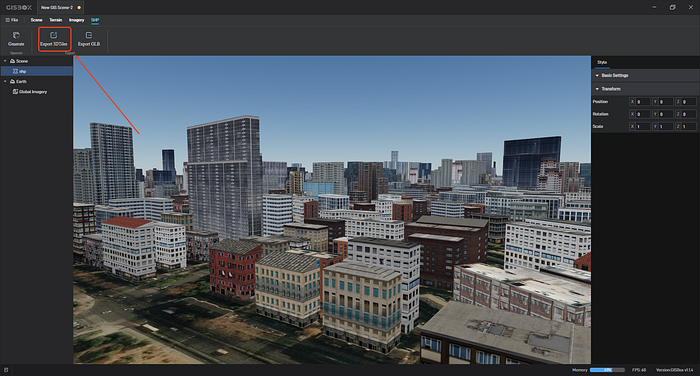Screen dimensions: 700x376
Task: Click the Scene folder icon in tree
Action: point(12,61)
